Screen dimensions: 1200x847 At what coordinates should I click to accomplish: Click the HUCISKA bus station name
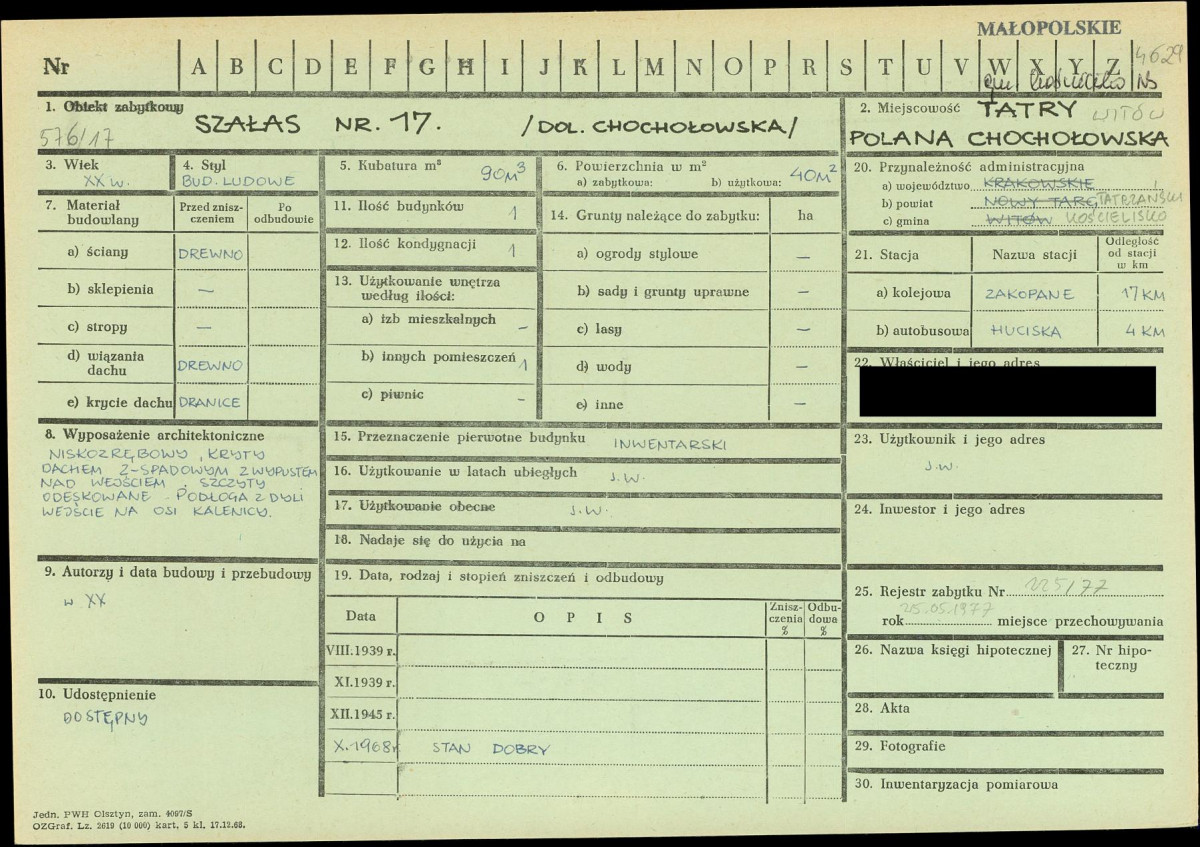point(1025,330)
